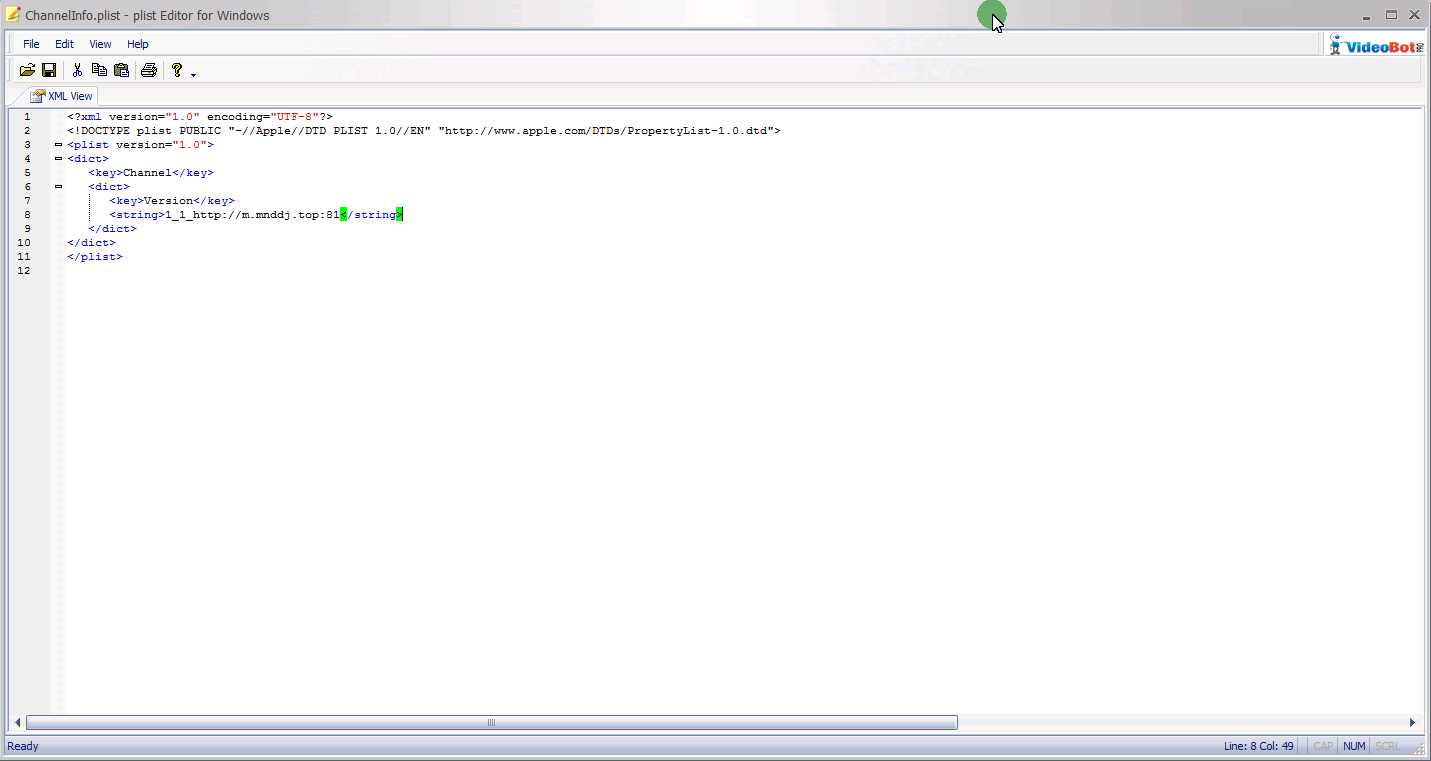The width and height of the screenshot is (1431, 761).
Task: Click the xml version declaration on line 1
Action: (200, 117)
